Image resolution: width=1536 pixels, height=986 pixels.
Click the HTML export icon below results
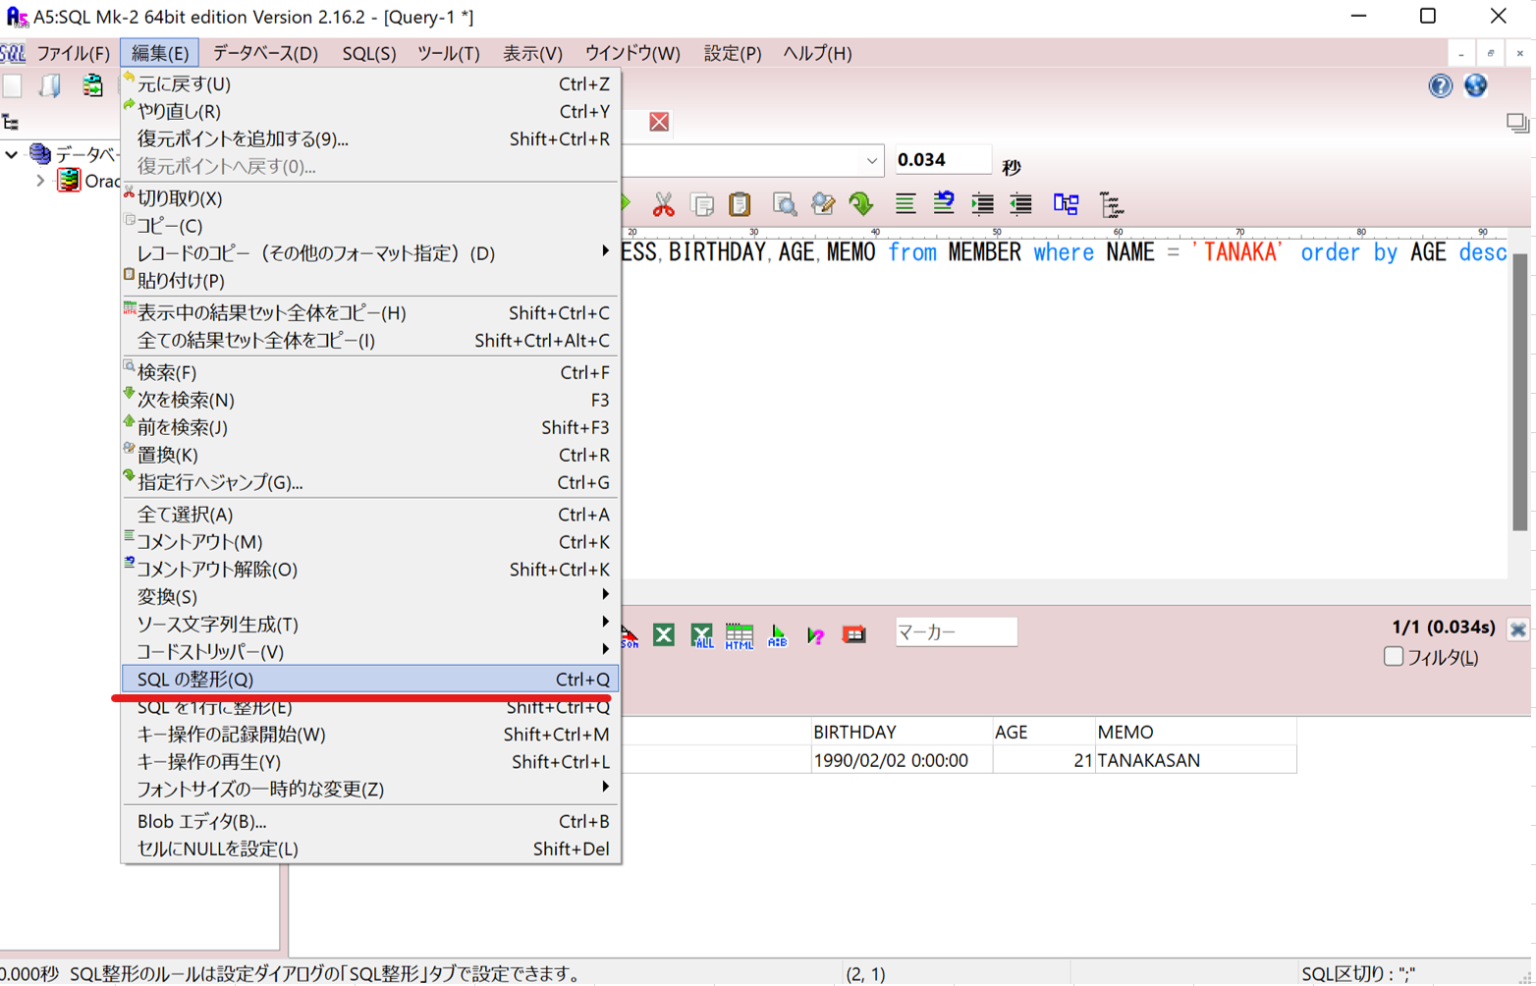(740, 635)
